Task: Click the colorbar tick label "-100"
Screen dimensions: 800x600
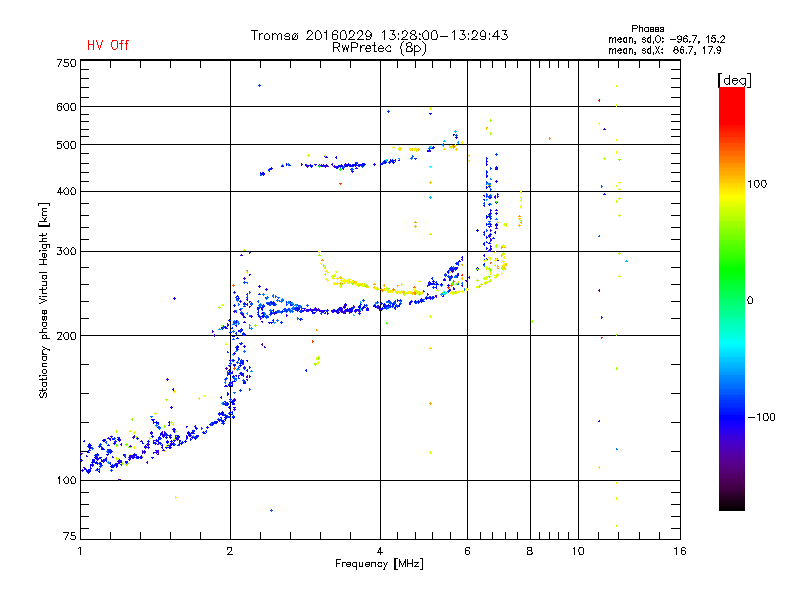Action: coord(761,417)
